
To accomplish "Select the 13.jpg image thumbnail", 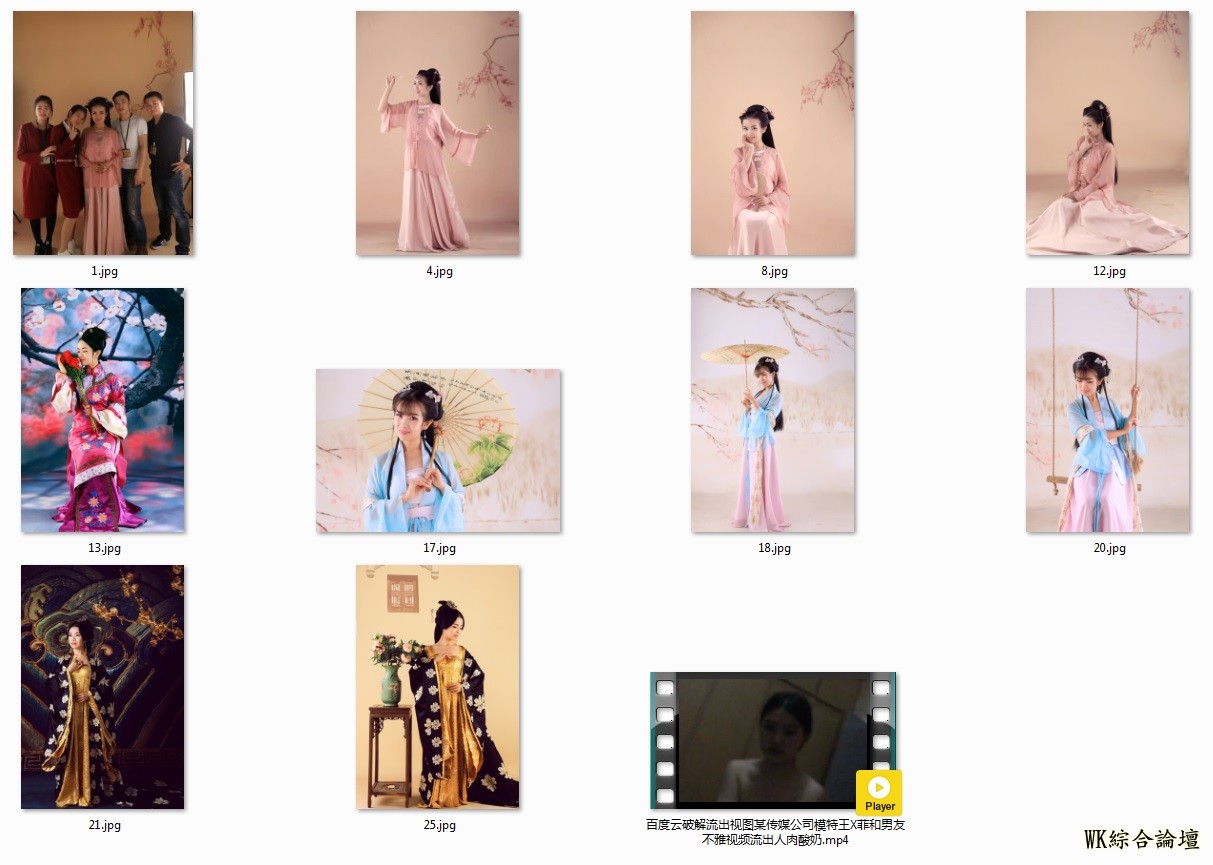I will [103, 410].
